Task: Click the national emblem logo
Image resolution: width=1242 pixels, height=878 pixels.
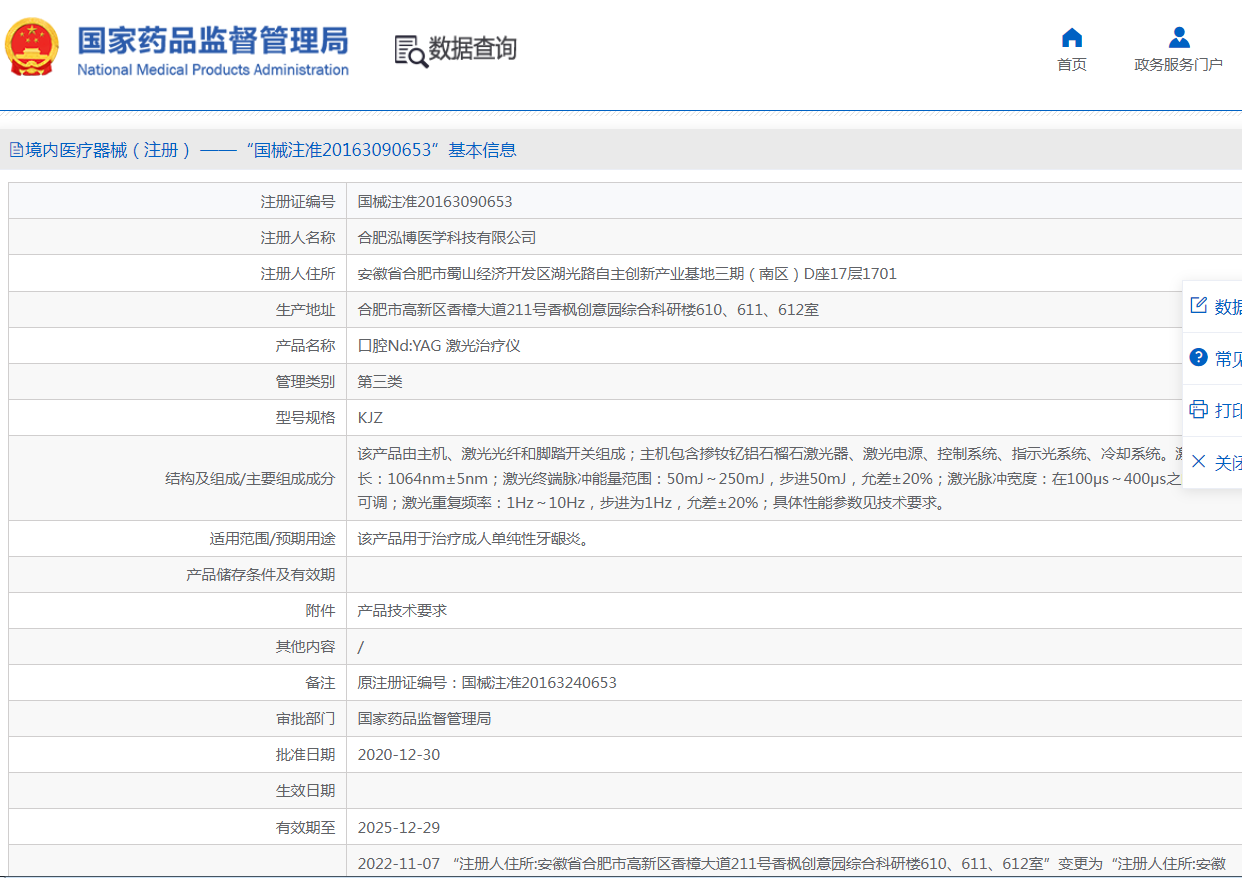Action: (x=32, y=46)
